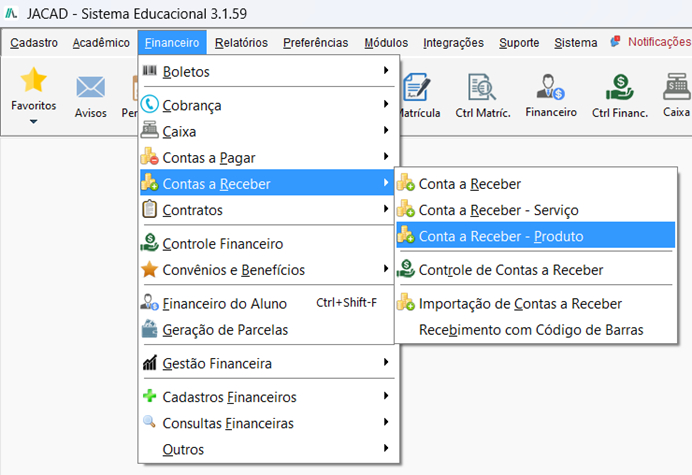Click the Notificações flag icon
Image resolution: width=692 pixels, height=475 pixels.
click(615, 41)
